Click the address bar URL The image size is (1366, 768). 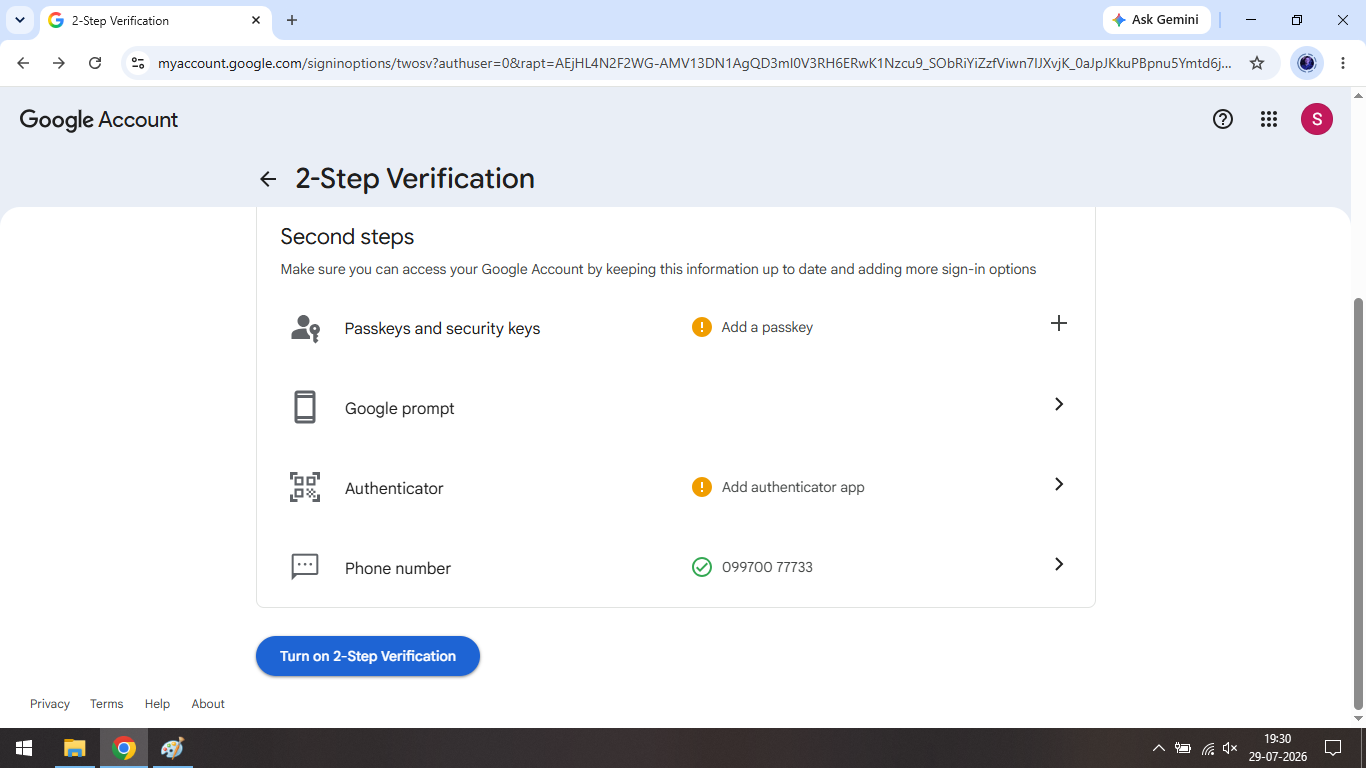coord(694,63)
